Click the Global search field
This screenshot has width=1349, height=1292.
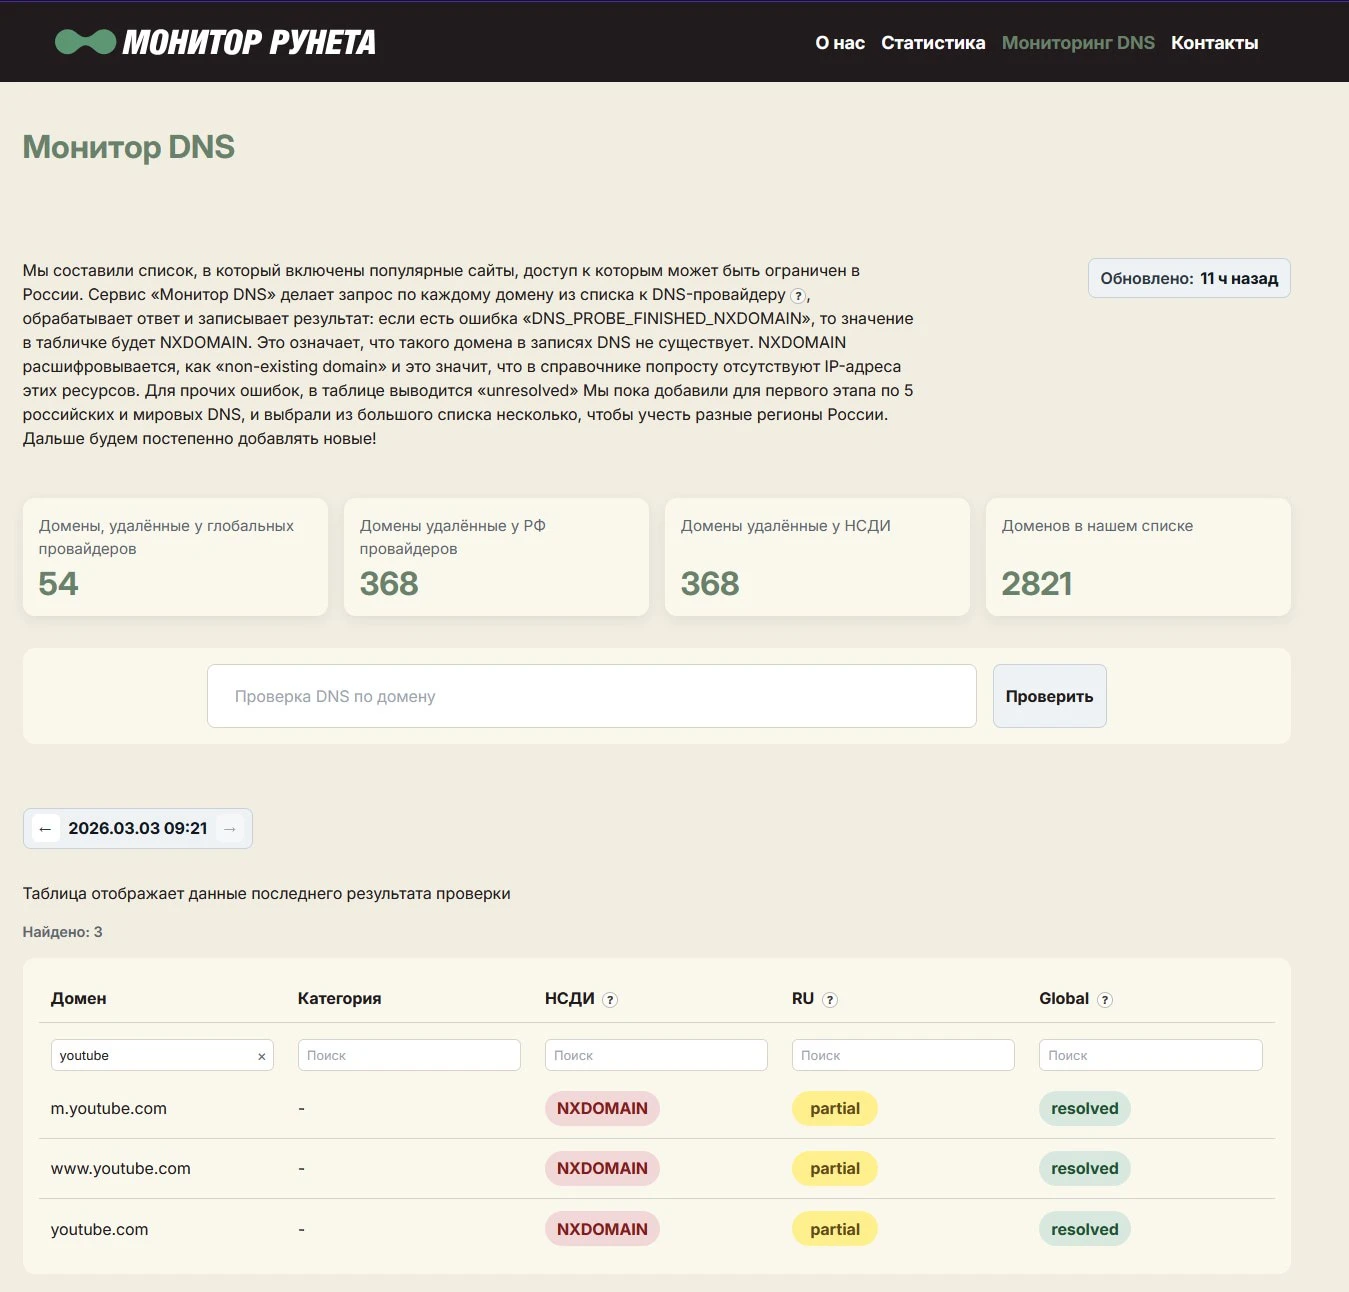(1151, 1055)
